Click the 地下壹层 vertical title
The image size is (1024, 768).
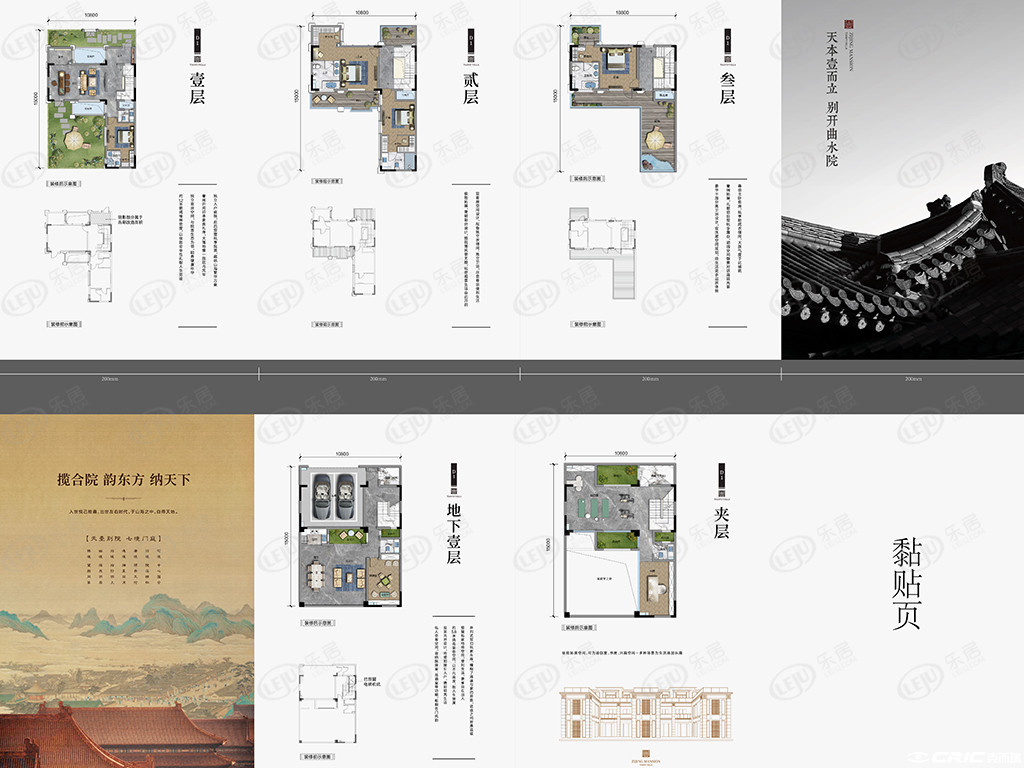(x=454, y=533)
